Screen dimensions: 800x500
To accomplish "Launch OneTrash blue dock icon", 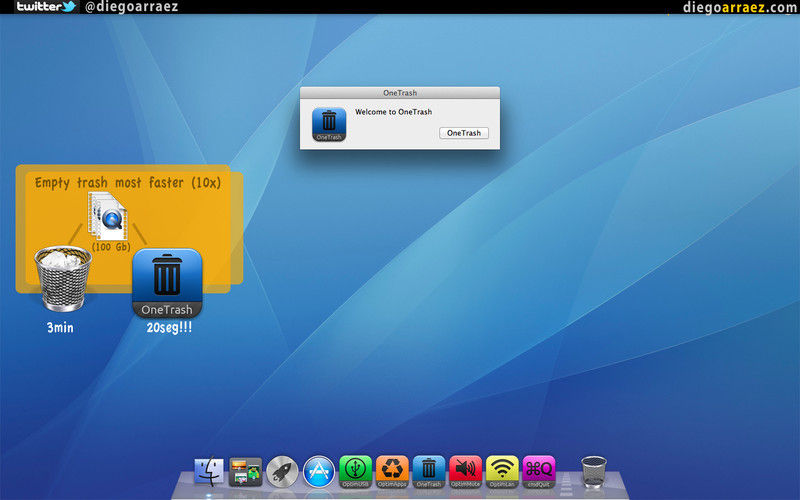I will 429,471.
